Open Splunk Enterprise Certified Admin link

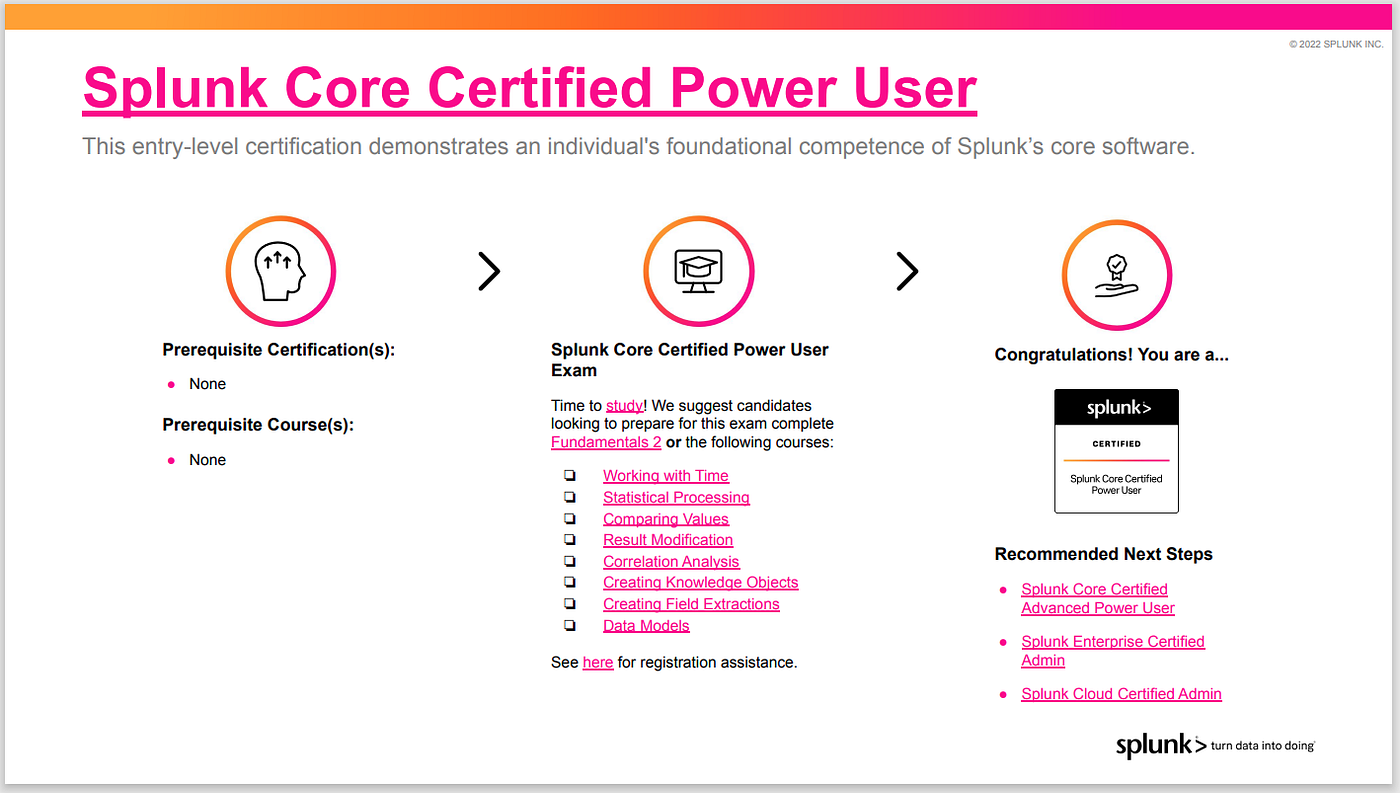pyautogui.click(x=1113, y=651)
